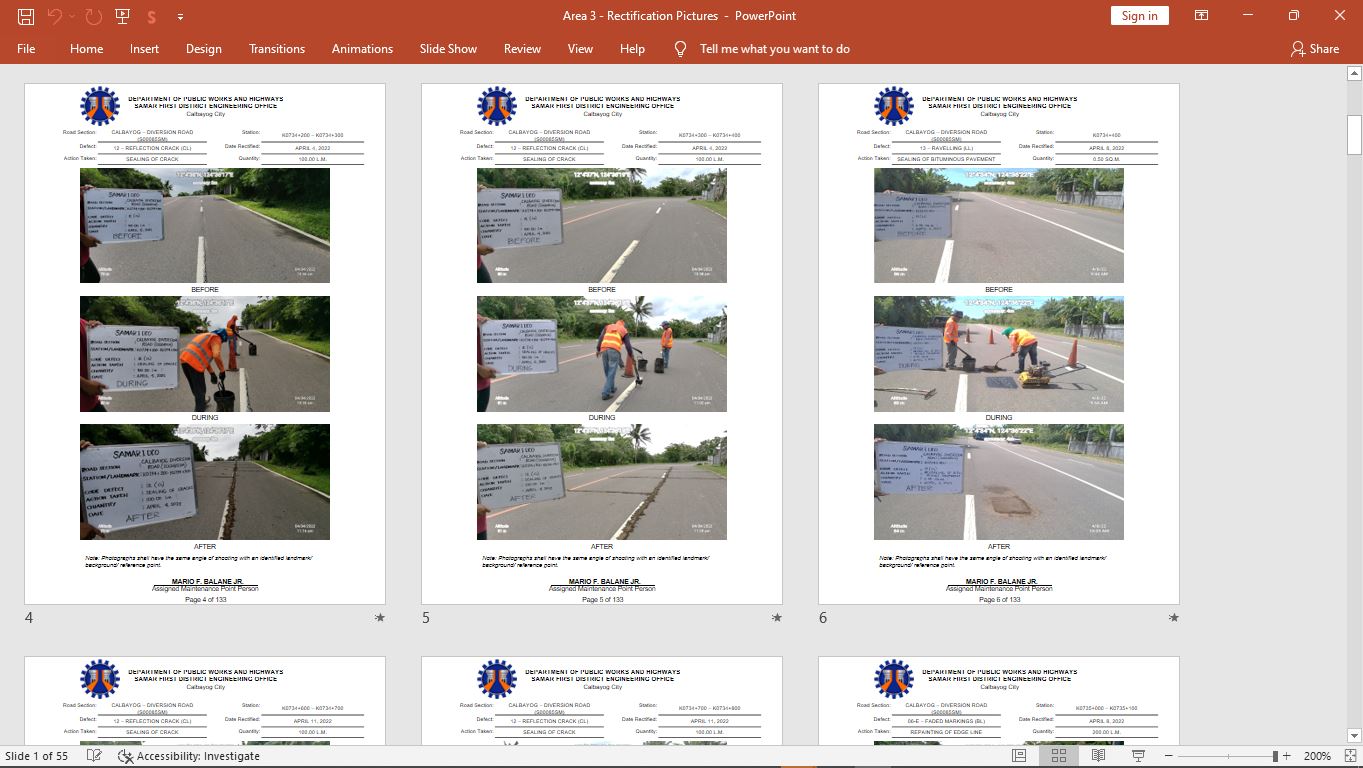Screen dimensions: 1363x768
Task: Switch to Reading View icon
Action: point(1098,756)
